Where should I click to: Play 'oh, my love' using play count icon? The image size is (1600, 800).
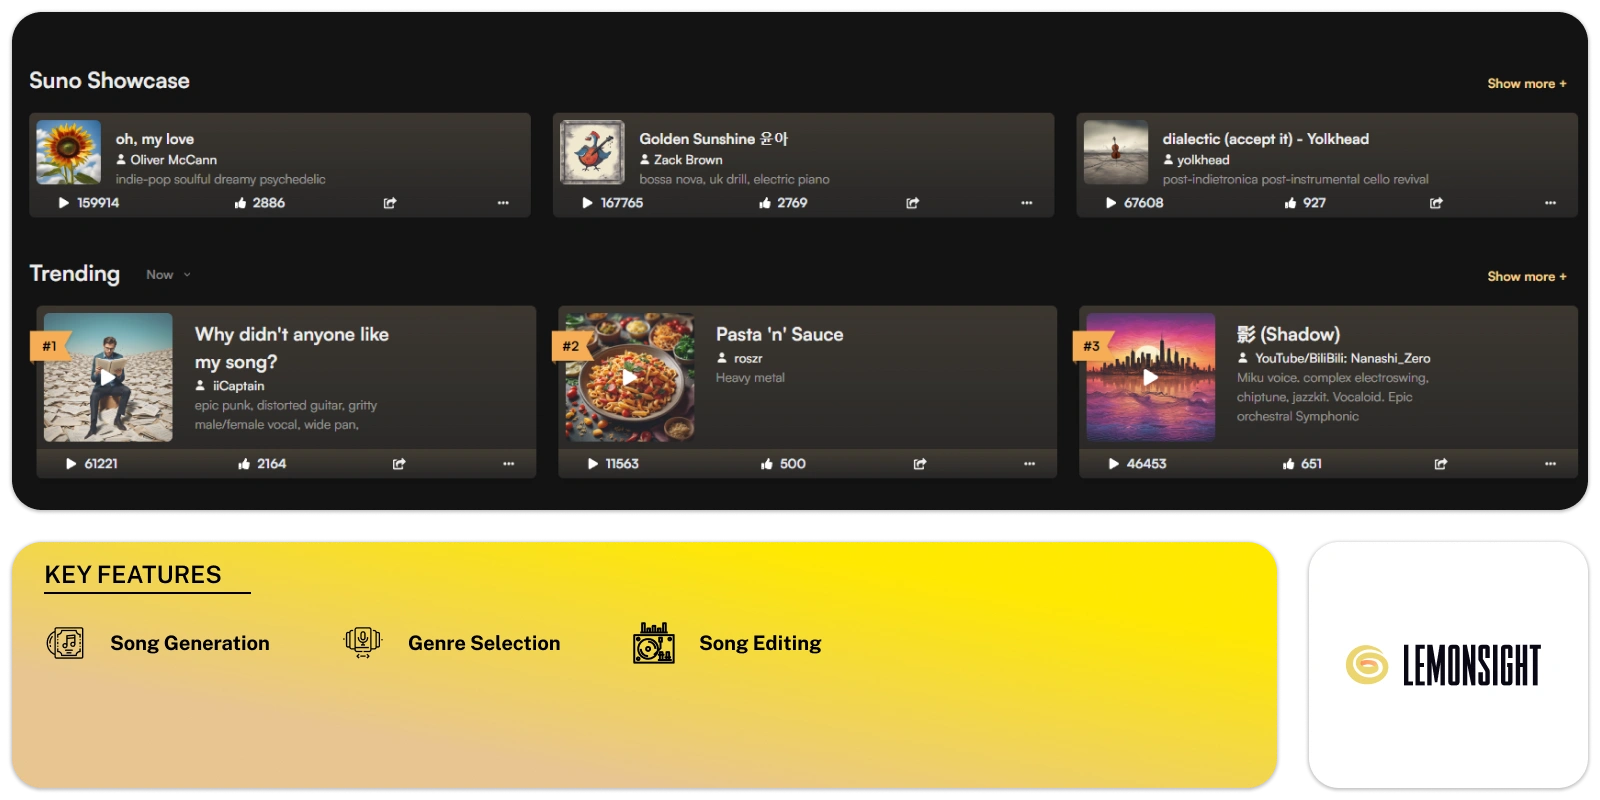point(64,203)
